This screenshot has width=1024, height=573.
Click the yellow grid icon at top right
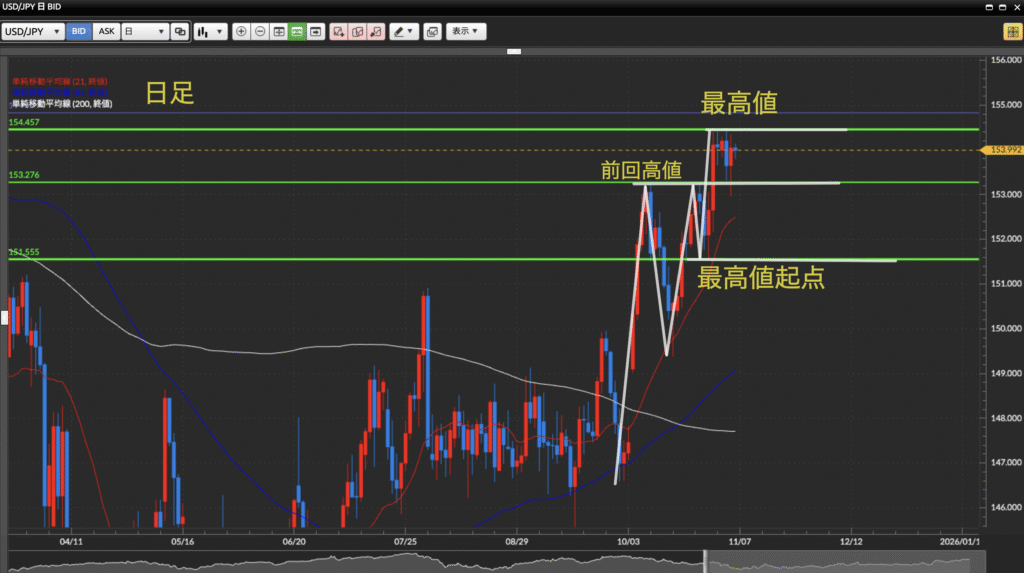[x=1011, y=32]
